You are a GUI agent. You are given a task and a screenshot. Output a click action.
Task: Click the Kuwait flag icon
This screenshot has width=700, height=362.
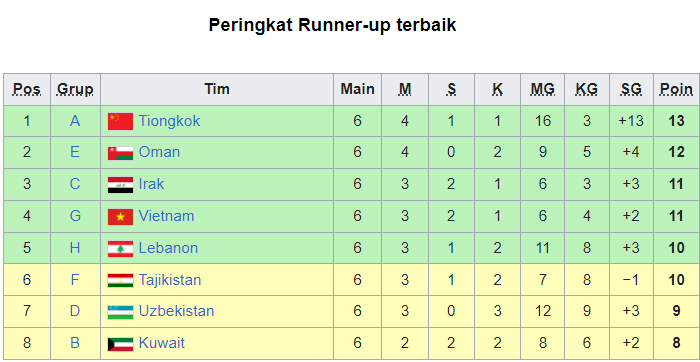(120, 344)
